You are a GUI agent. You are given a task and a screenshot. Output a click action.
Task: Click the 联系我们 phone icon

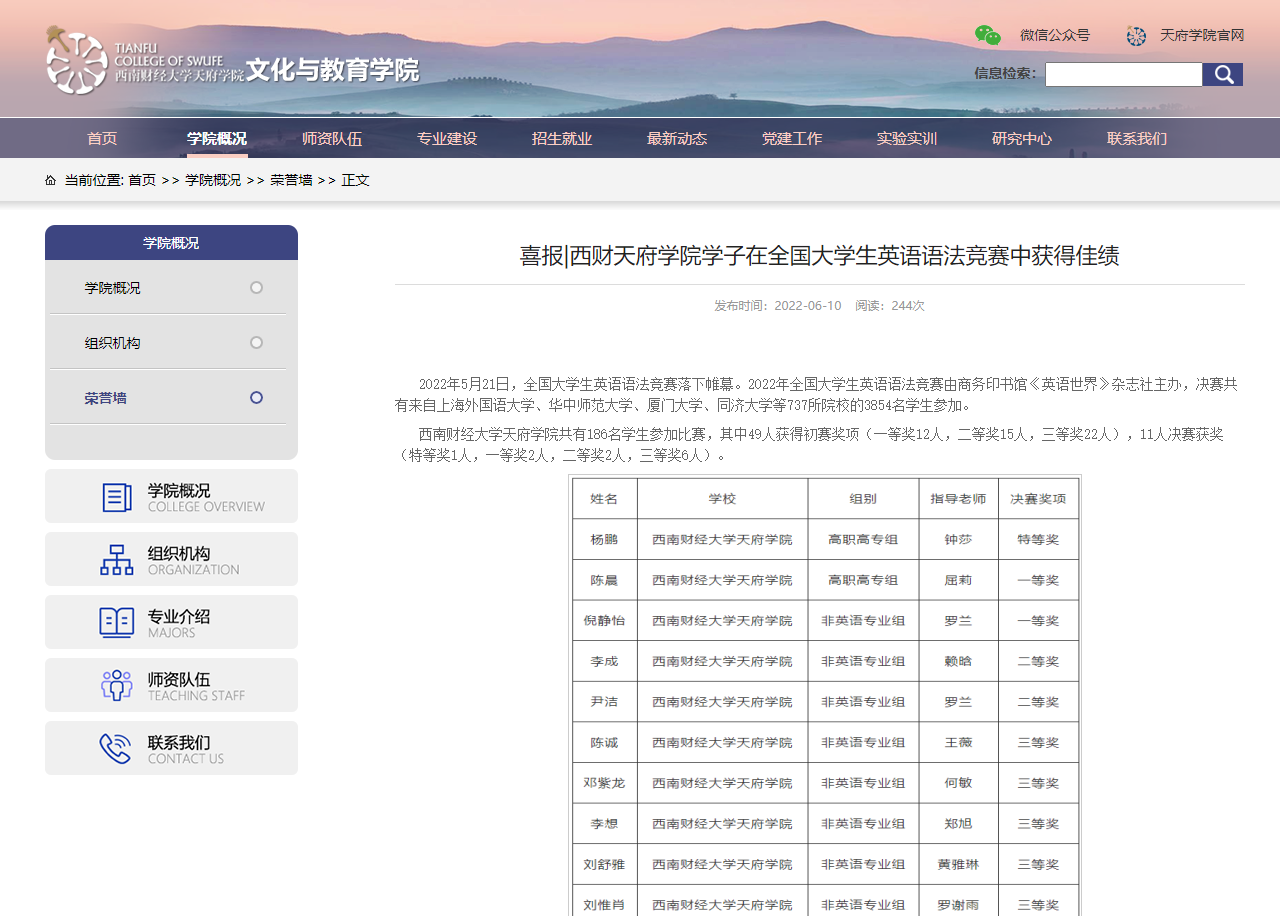point(116,749)
